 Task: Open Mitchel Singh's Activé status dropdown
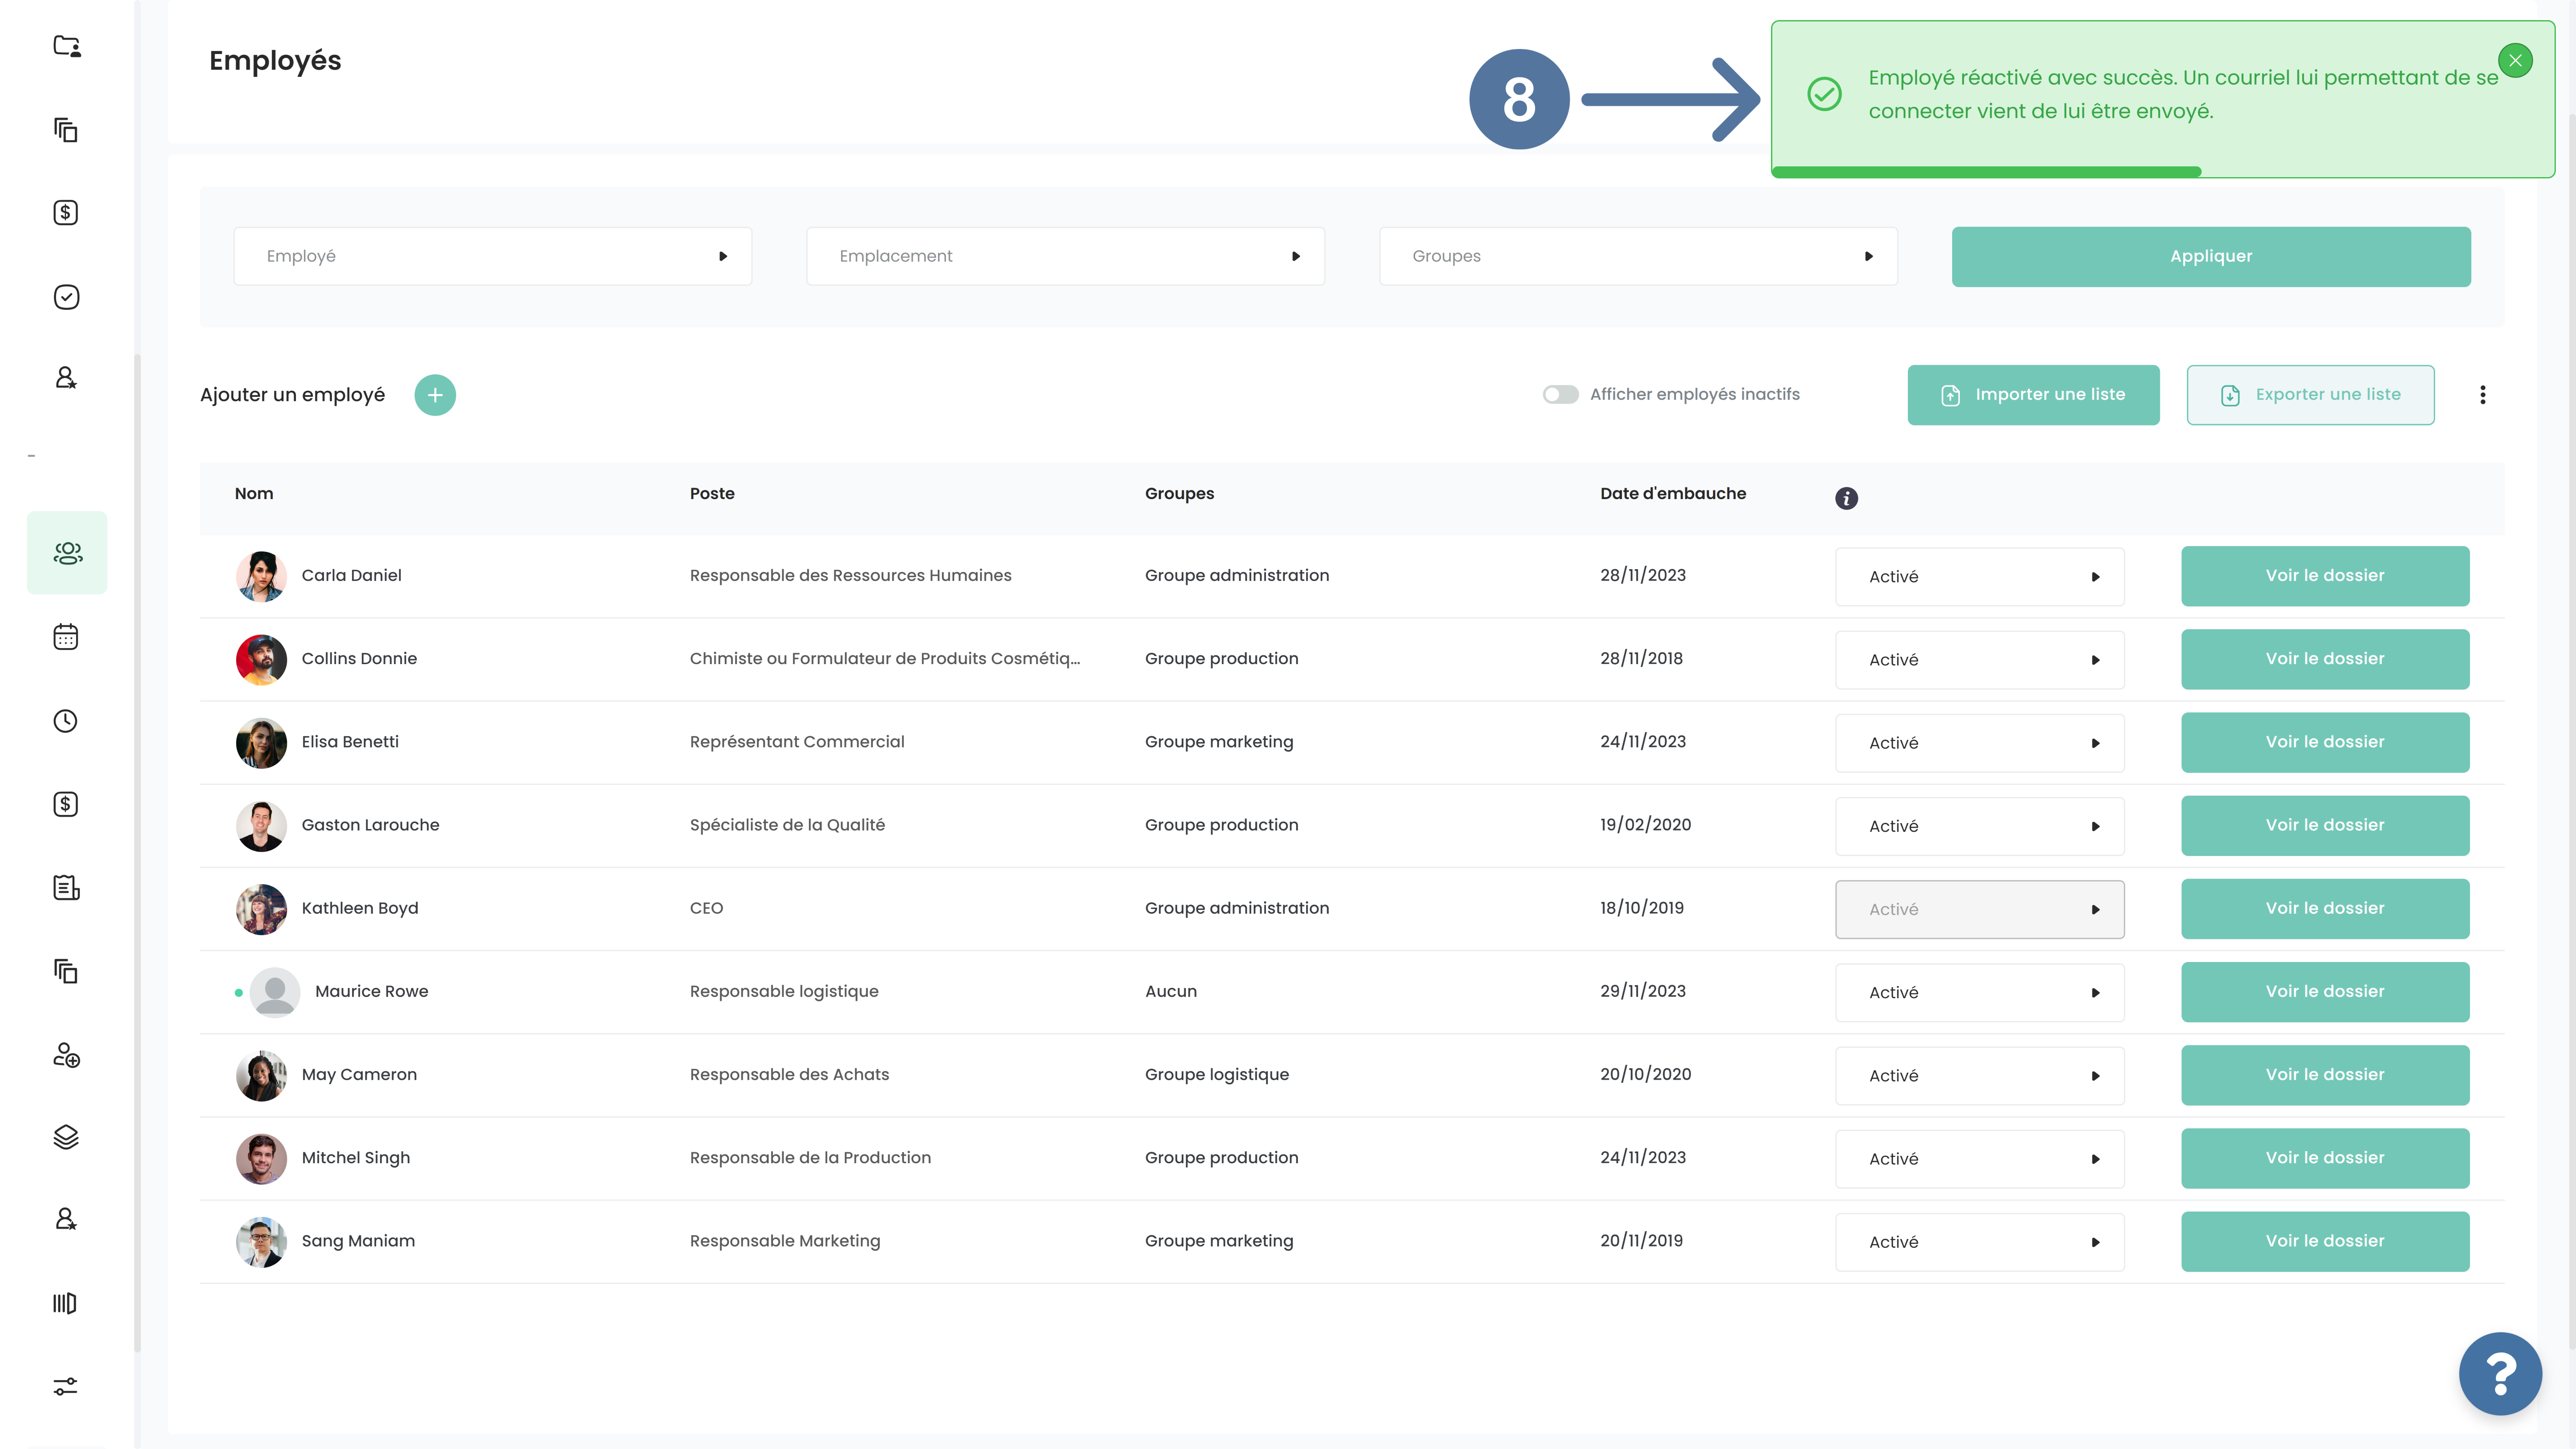(1980, 1159)
